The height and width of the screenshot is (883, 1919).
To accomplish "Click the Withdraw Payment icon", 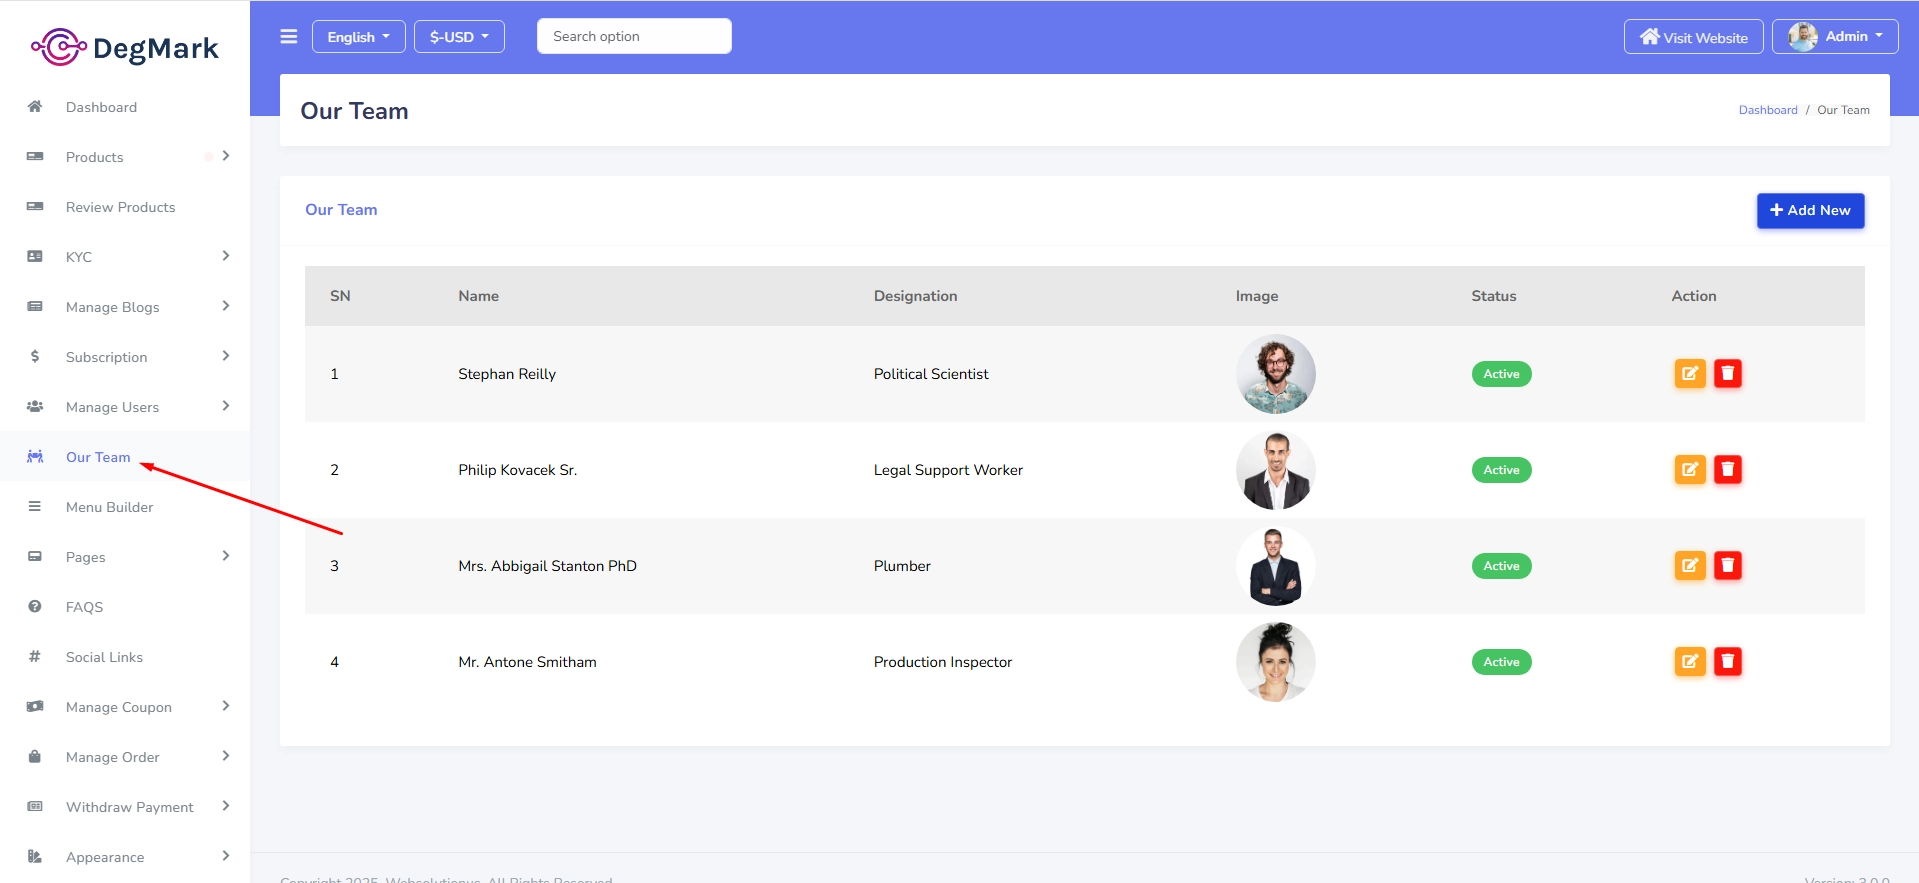I will [x=35, y=806].
